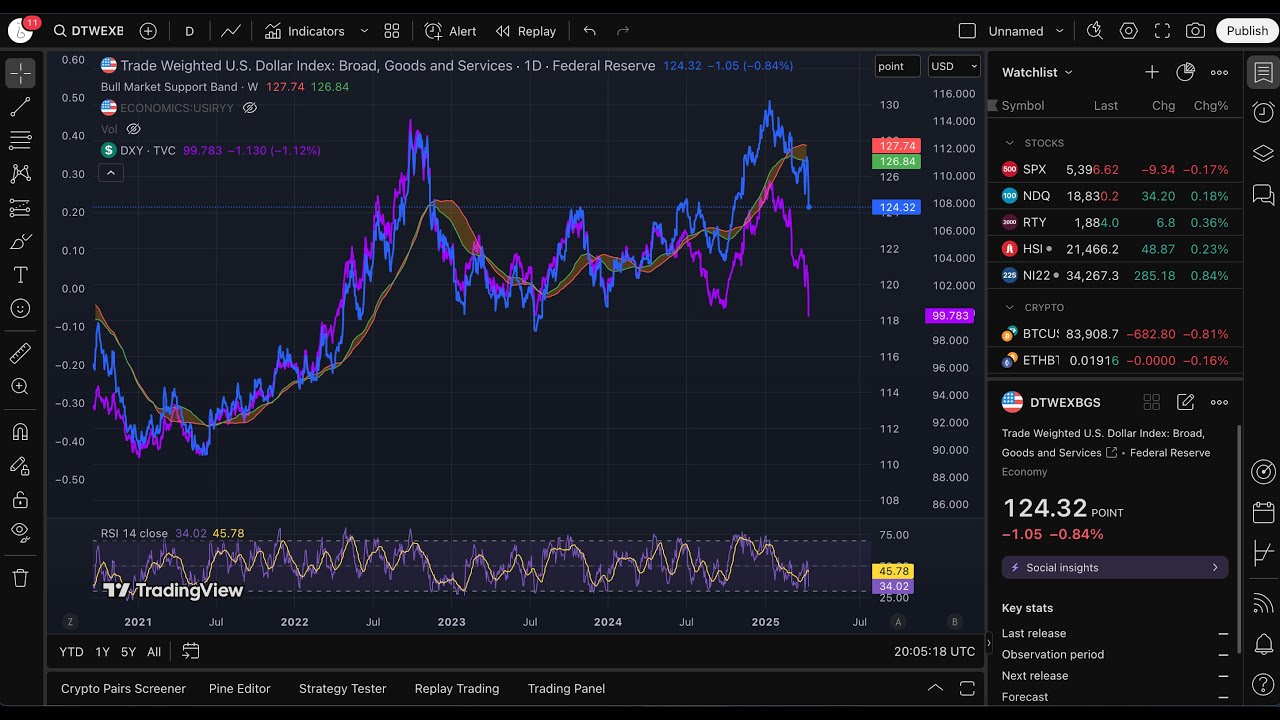Viewport: 1280px width, 720px height.
Task: Collapse the CRYPTO watchlist section
Action: [x=1010, y=307]
